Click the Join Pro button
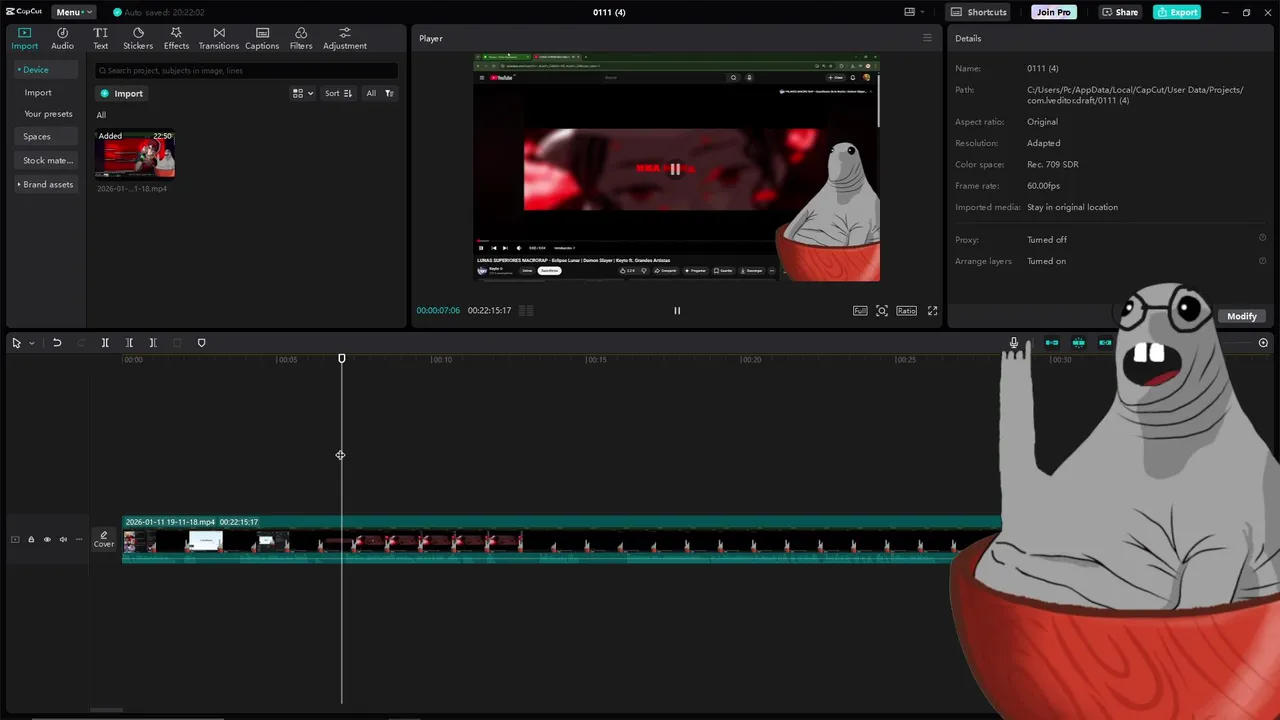The width and height of the screenshot is (1280, 720). coord(1054,12)
